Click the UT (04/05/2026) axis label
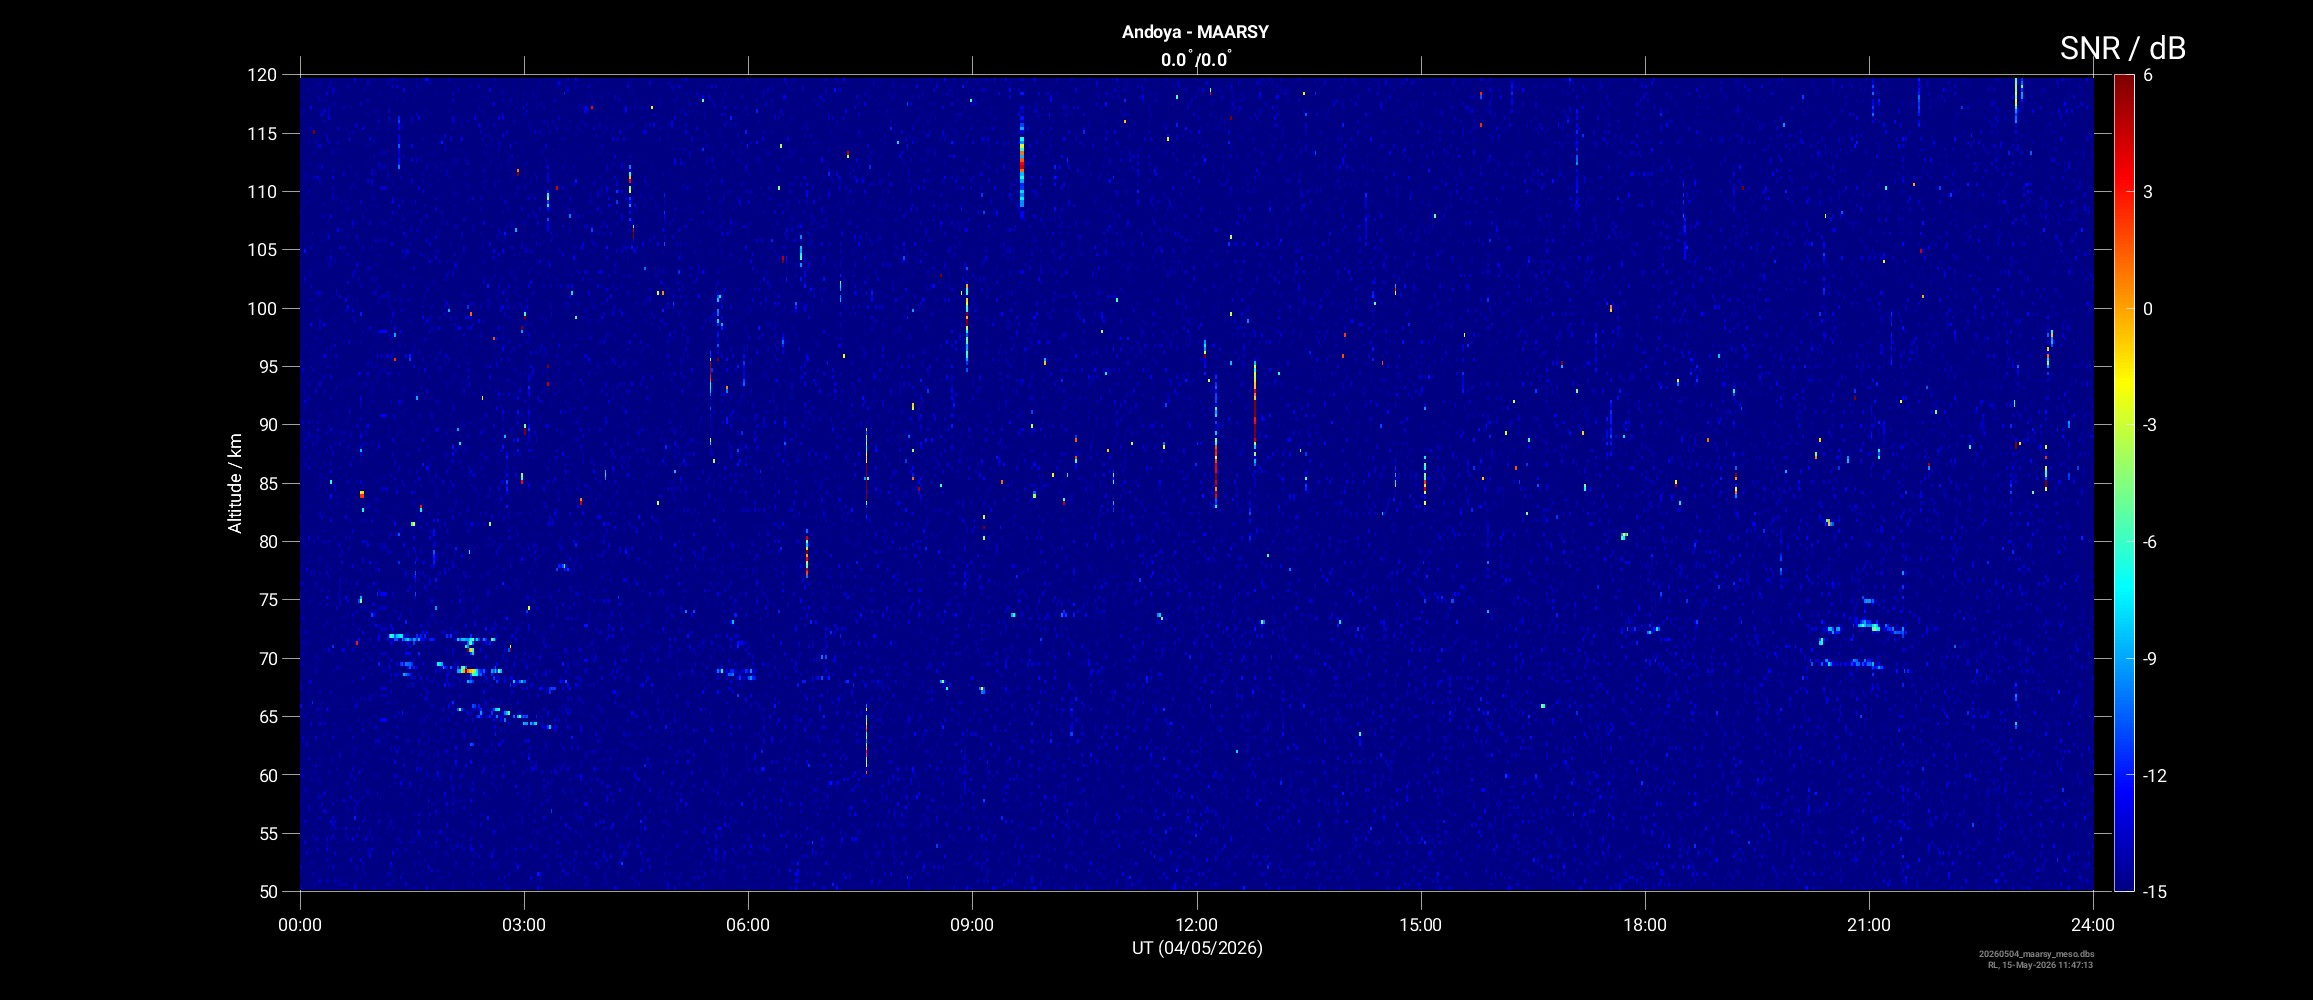 pyautogui.click(x=1197, y=948)
